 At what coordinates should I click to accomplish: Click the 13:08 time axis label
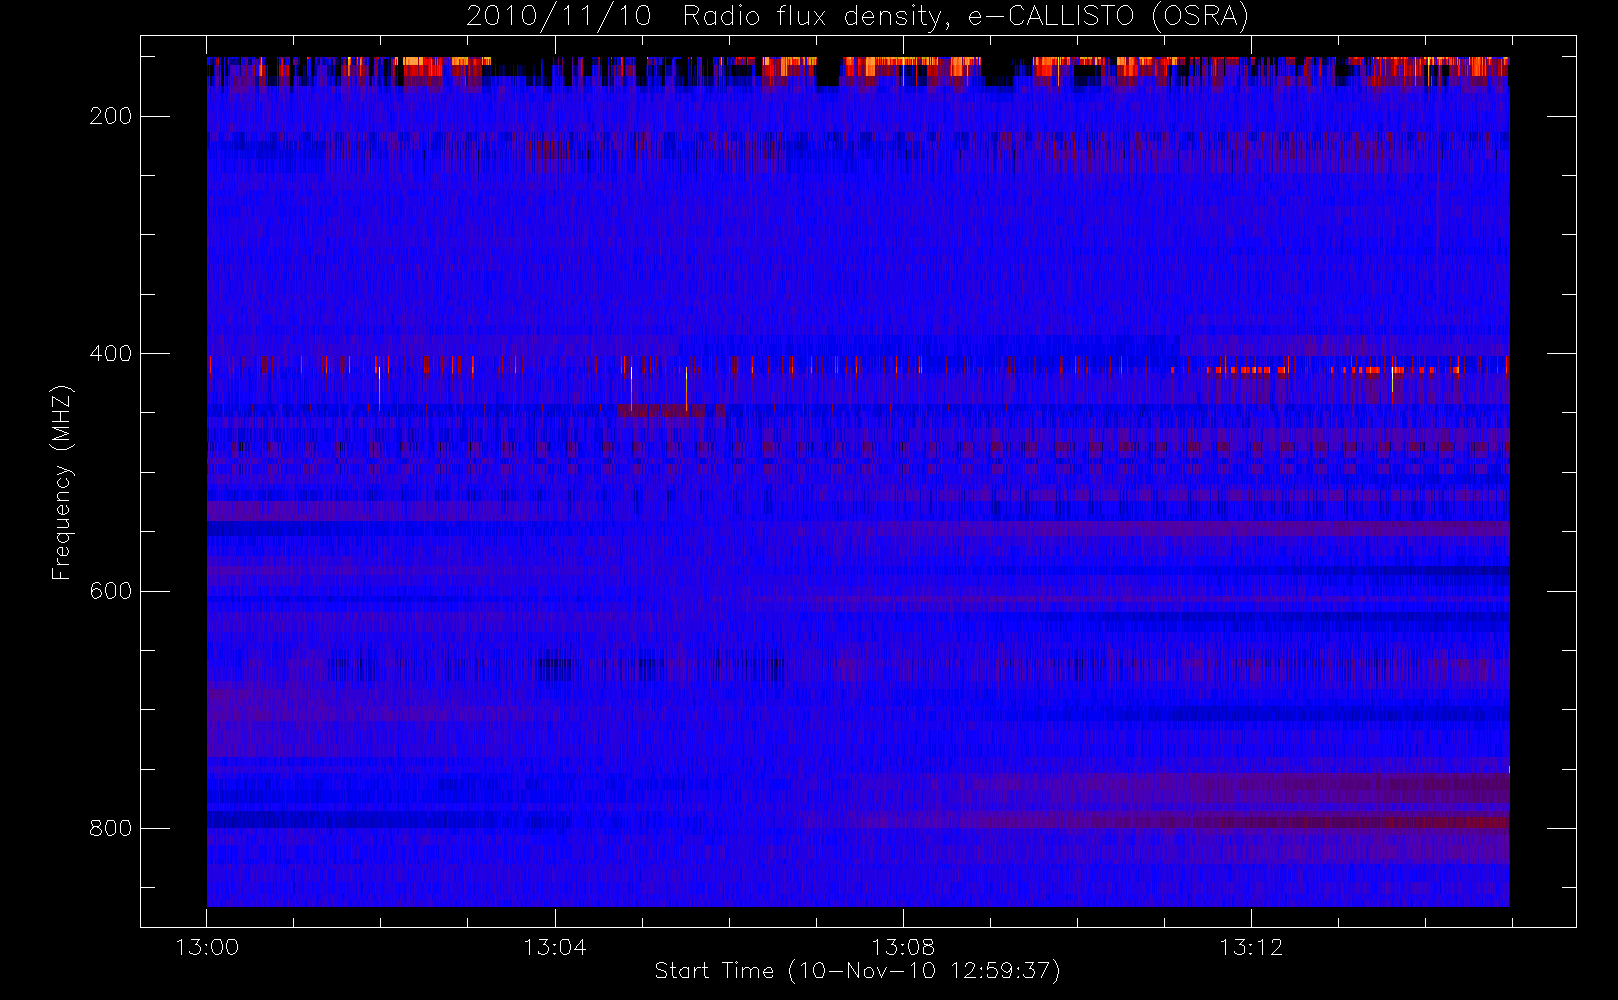coord(903,947)
